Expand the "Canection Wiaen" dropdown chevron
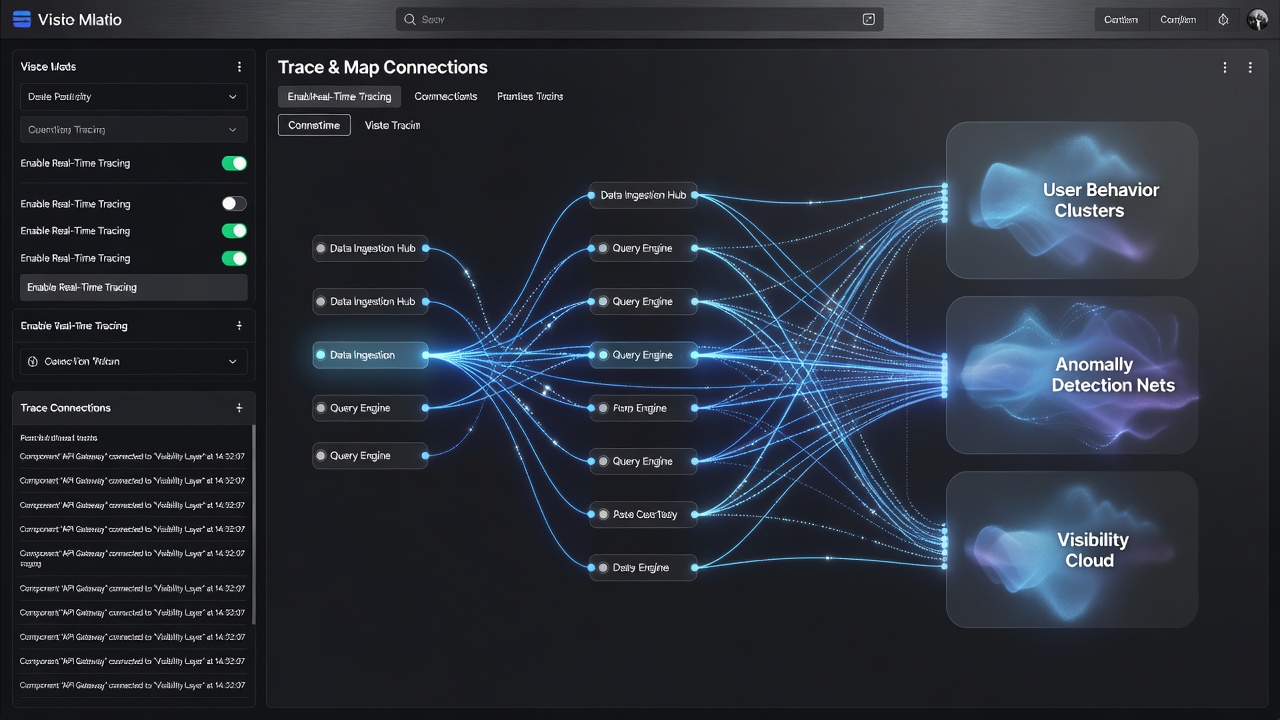Viewport: 1280px width, 720px height. point(233,361)
